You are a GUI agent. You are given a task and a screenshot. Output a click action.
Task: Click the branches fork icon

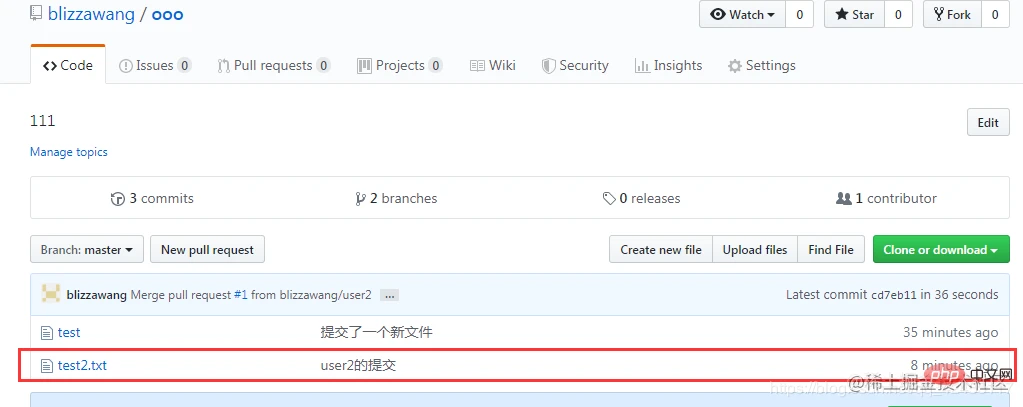[360, 199]
